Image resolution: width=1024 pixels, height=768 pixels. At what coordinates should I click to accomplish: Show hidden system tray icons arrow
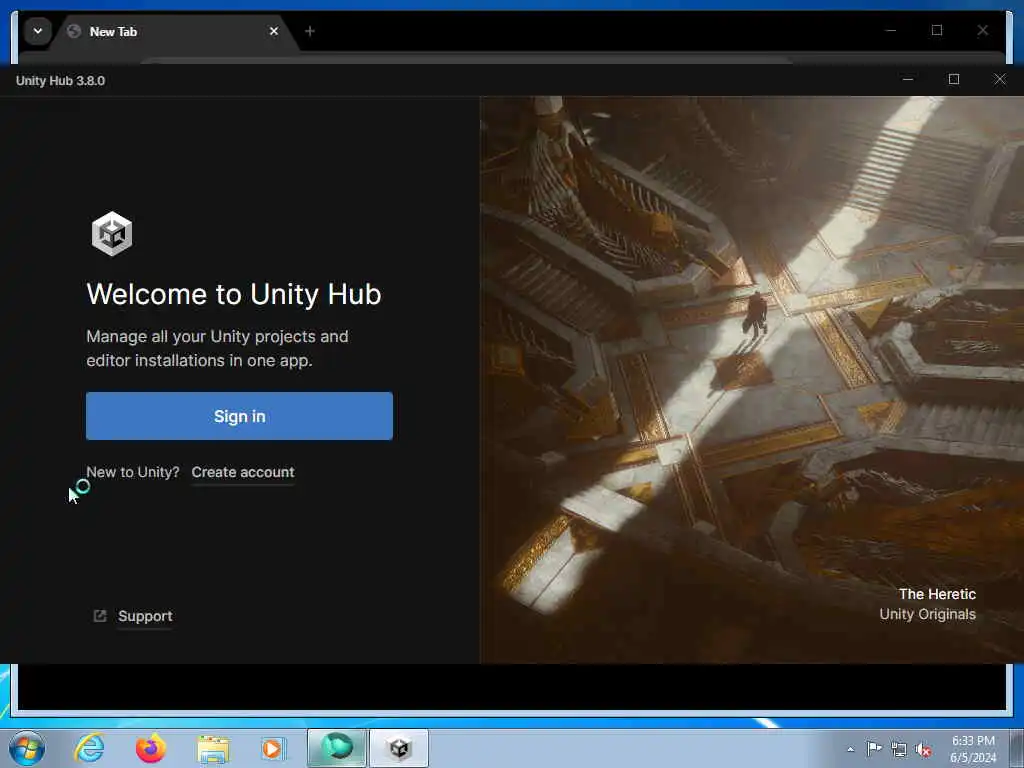point(850,749)
